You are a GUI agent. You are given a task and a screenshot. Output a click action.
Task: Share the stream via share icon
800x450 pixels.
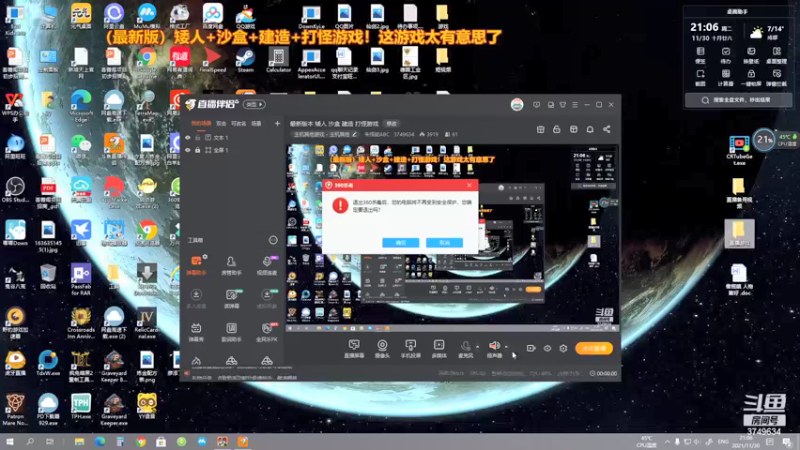click(607, 130)
